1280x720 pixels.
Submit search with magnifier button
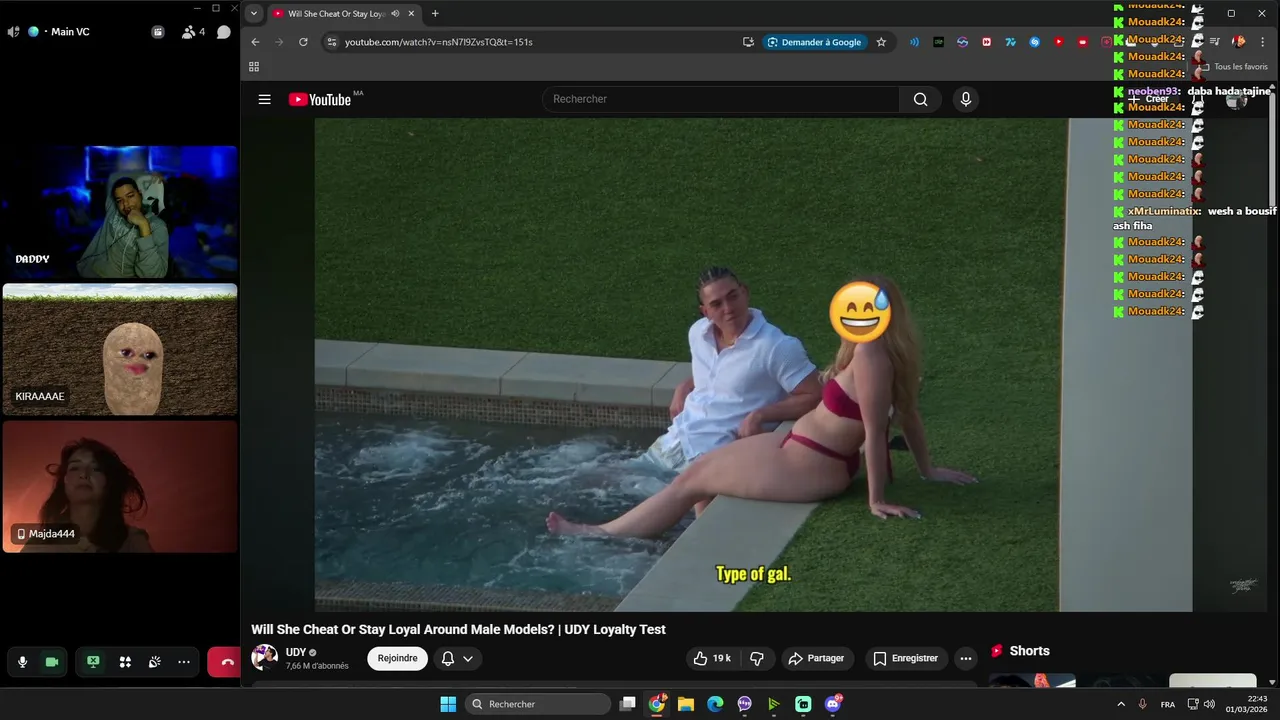pyautogui.click(x=920, y=99)
